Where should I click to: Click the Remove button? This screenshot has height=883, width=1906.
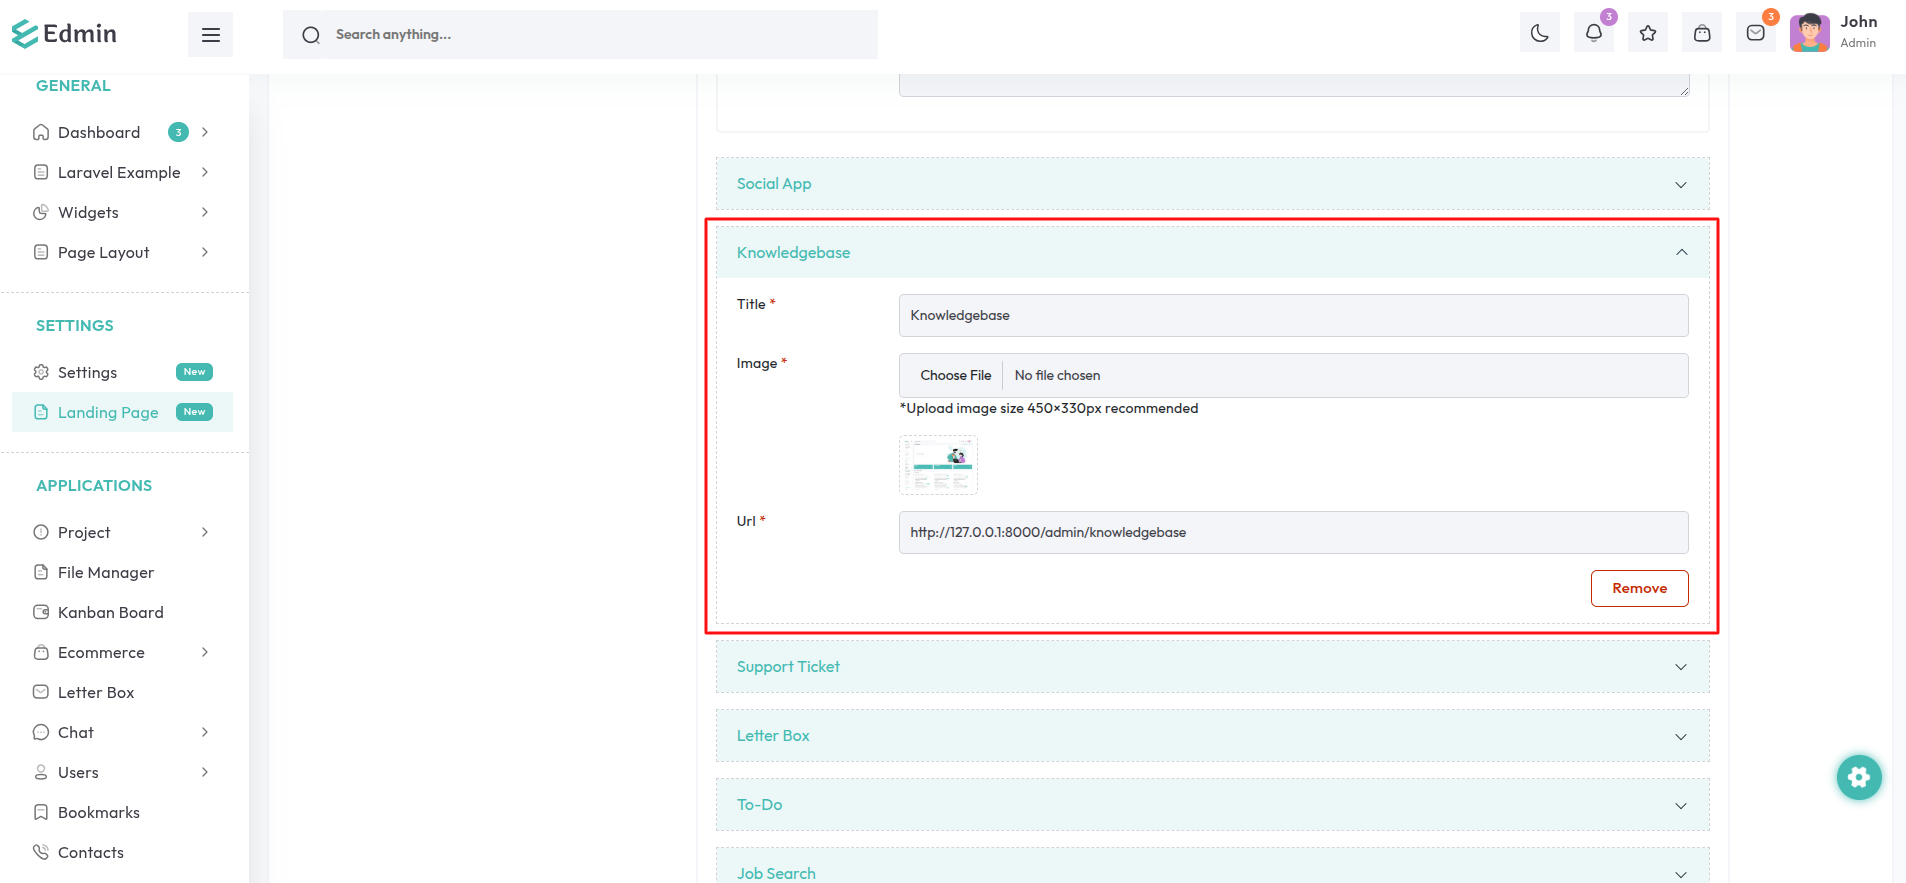click(1638, 588)
